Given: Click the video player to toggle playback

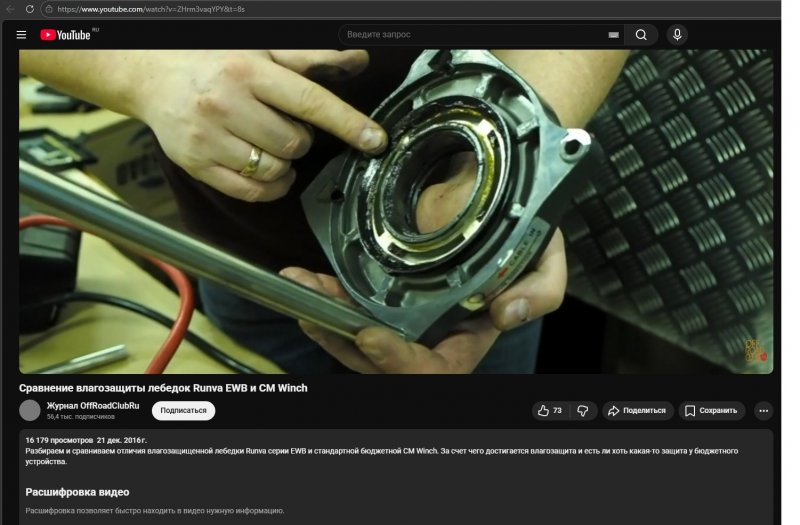Looking at the screenshot, I should [395, 210].
